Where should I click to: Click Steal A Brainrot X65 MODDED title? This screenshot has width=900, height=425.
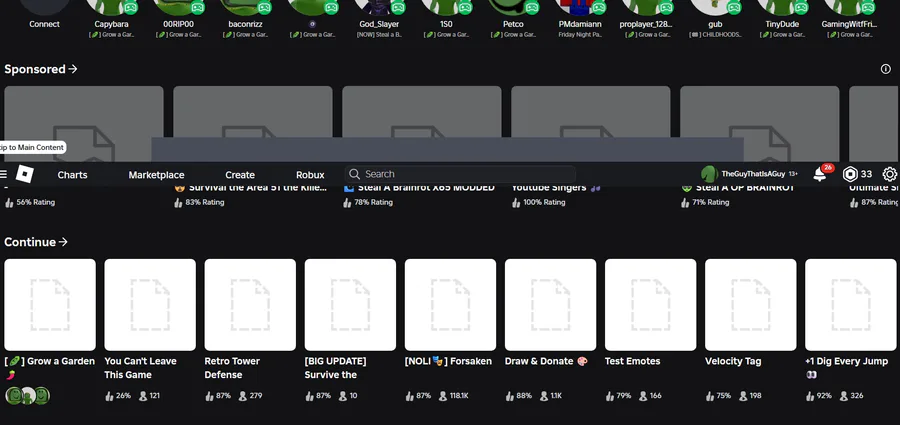coord(419,188)
